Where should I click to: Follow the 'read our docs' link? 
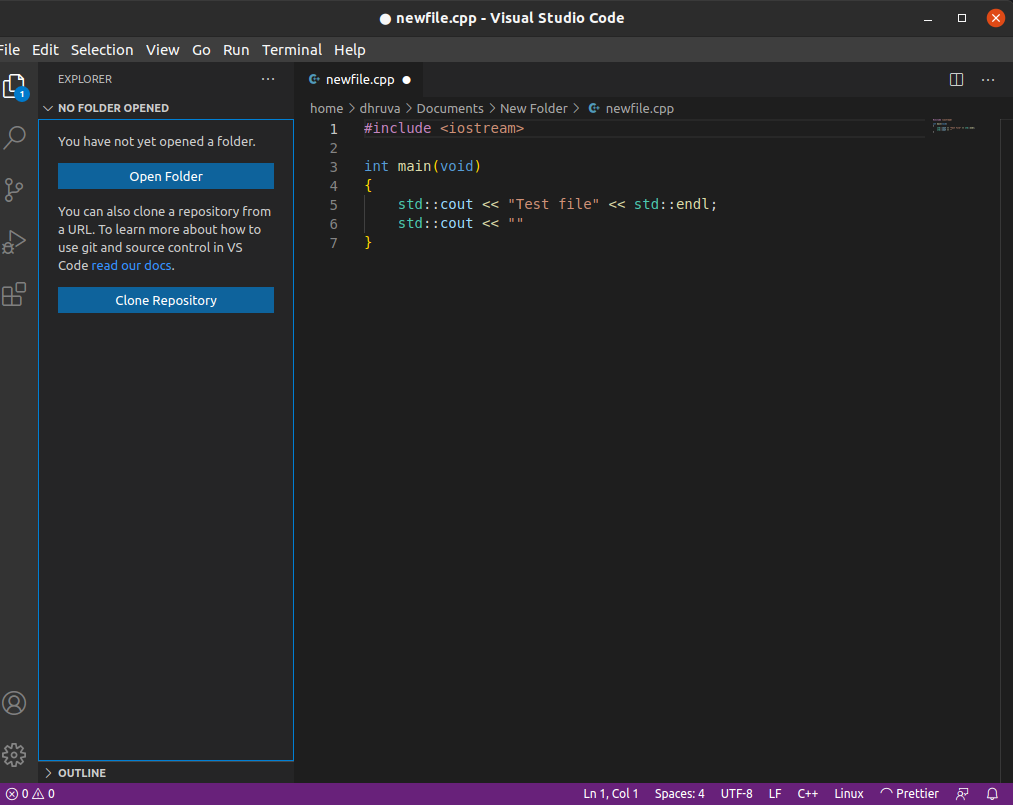coord(131,266)
